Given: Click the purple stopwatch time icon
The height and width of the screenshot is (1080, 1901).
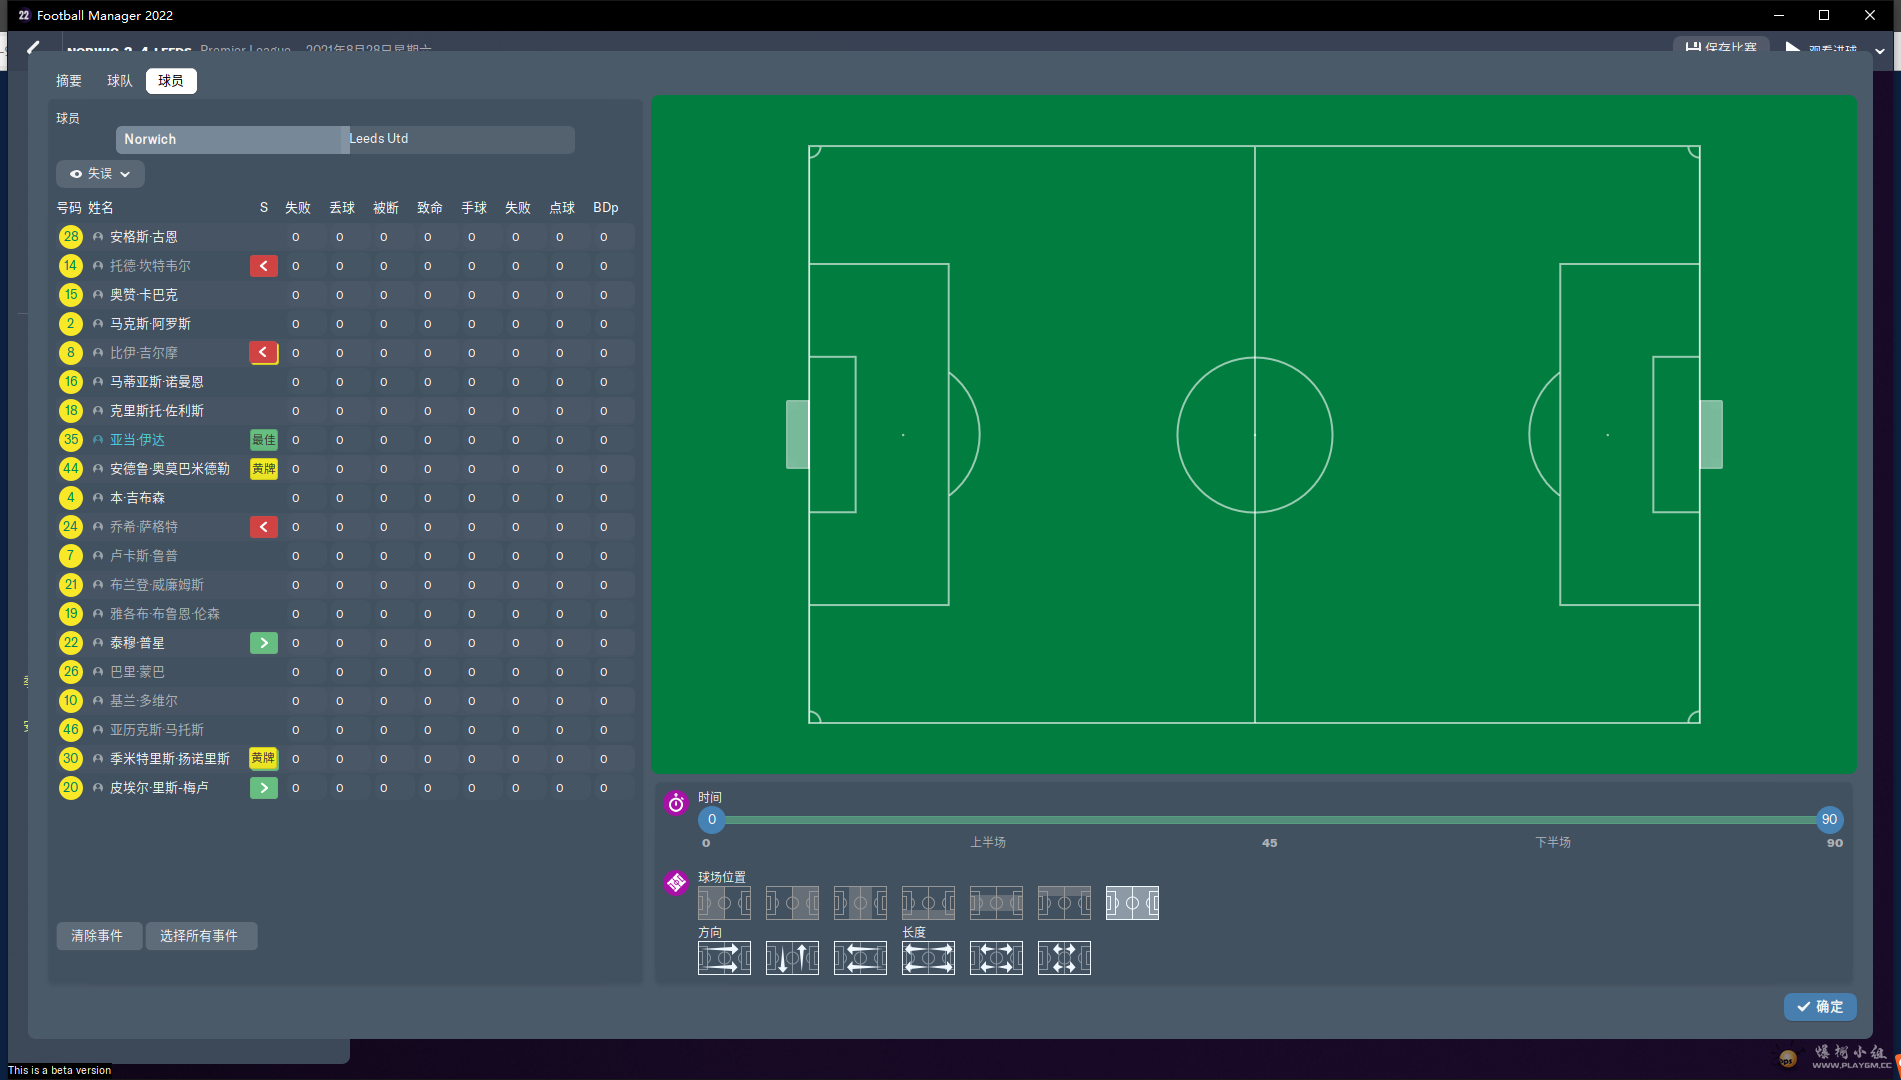Looking at the screenshot, I should [x=676, y=803].
